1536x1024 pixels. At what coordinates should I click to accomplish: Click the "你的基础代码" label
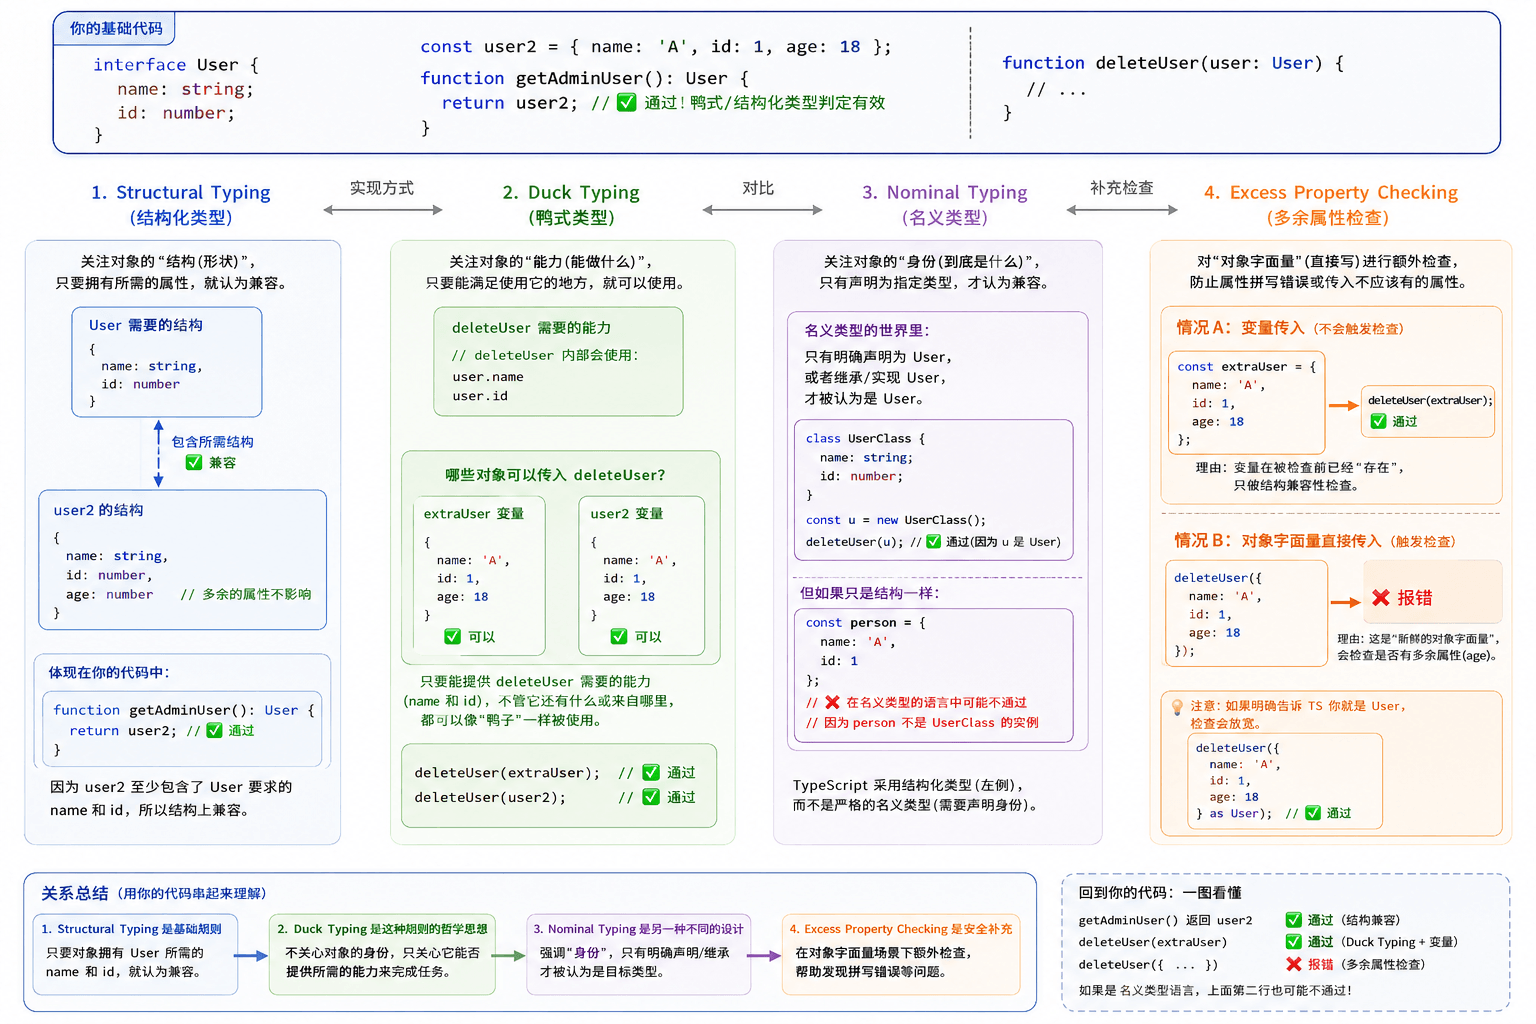tap(116, 28)
